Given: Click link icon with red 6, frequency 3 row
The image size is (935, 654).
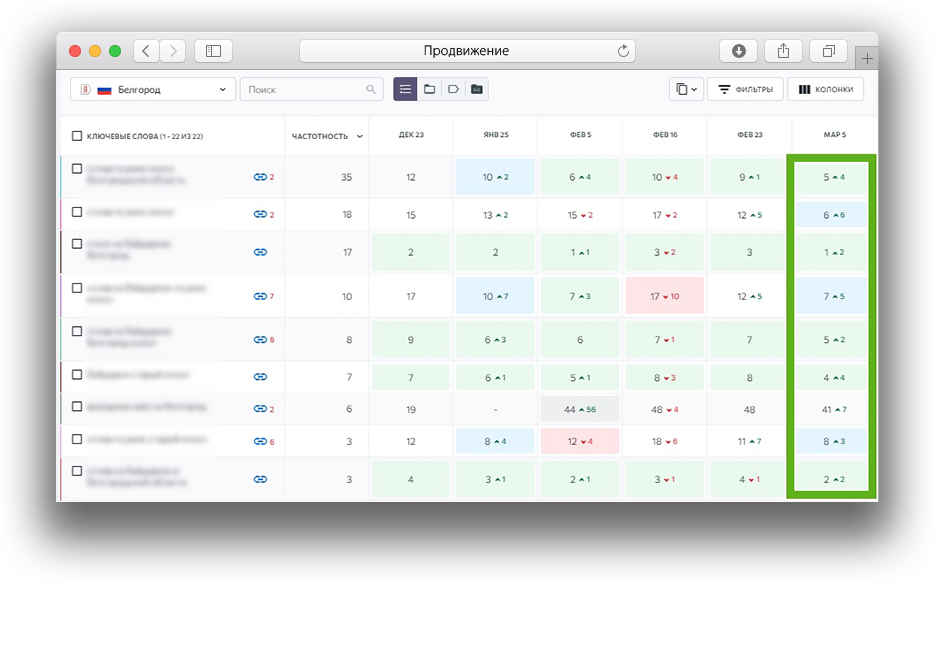Looking at the screenshot, I should click(260, 442).
